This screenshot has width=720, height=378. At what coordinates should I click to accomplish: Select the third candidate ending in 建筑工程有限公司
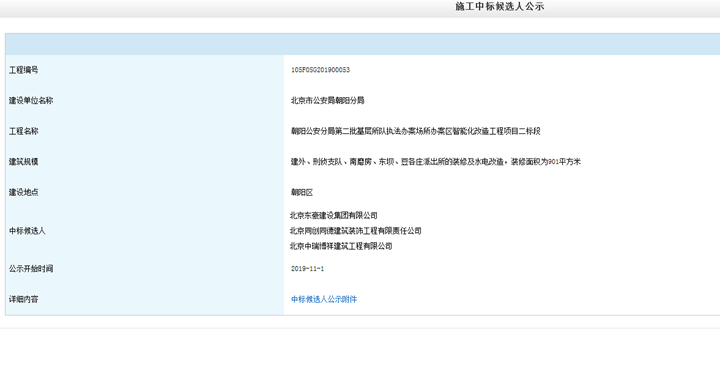(x=341, y=246)
